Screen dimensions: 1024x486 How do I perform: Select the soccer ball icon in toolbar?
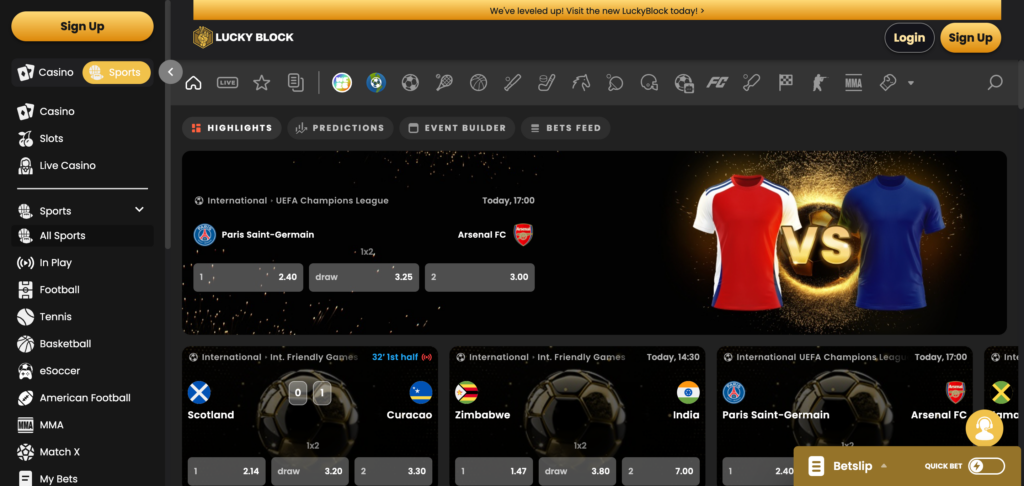click(410, 83)
